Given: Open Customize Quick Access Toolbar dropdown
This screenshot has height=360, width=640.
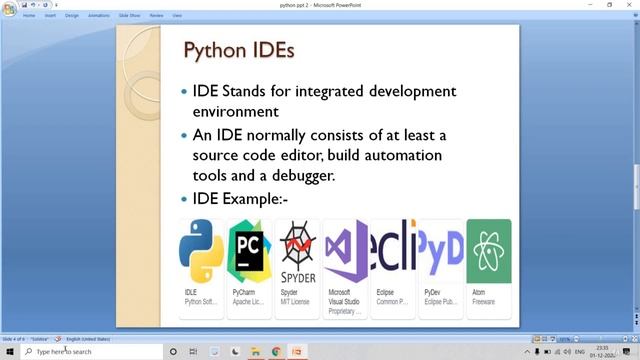Looking at the screenshot, I should tap(56, 5).
